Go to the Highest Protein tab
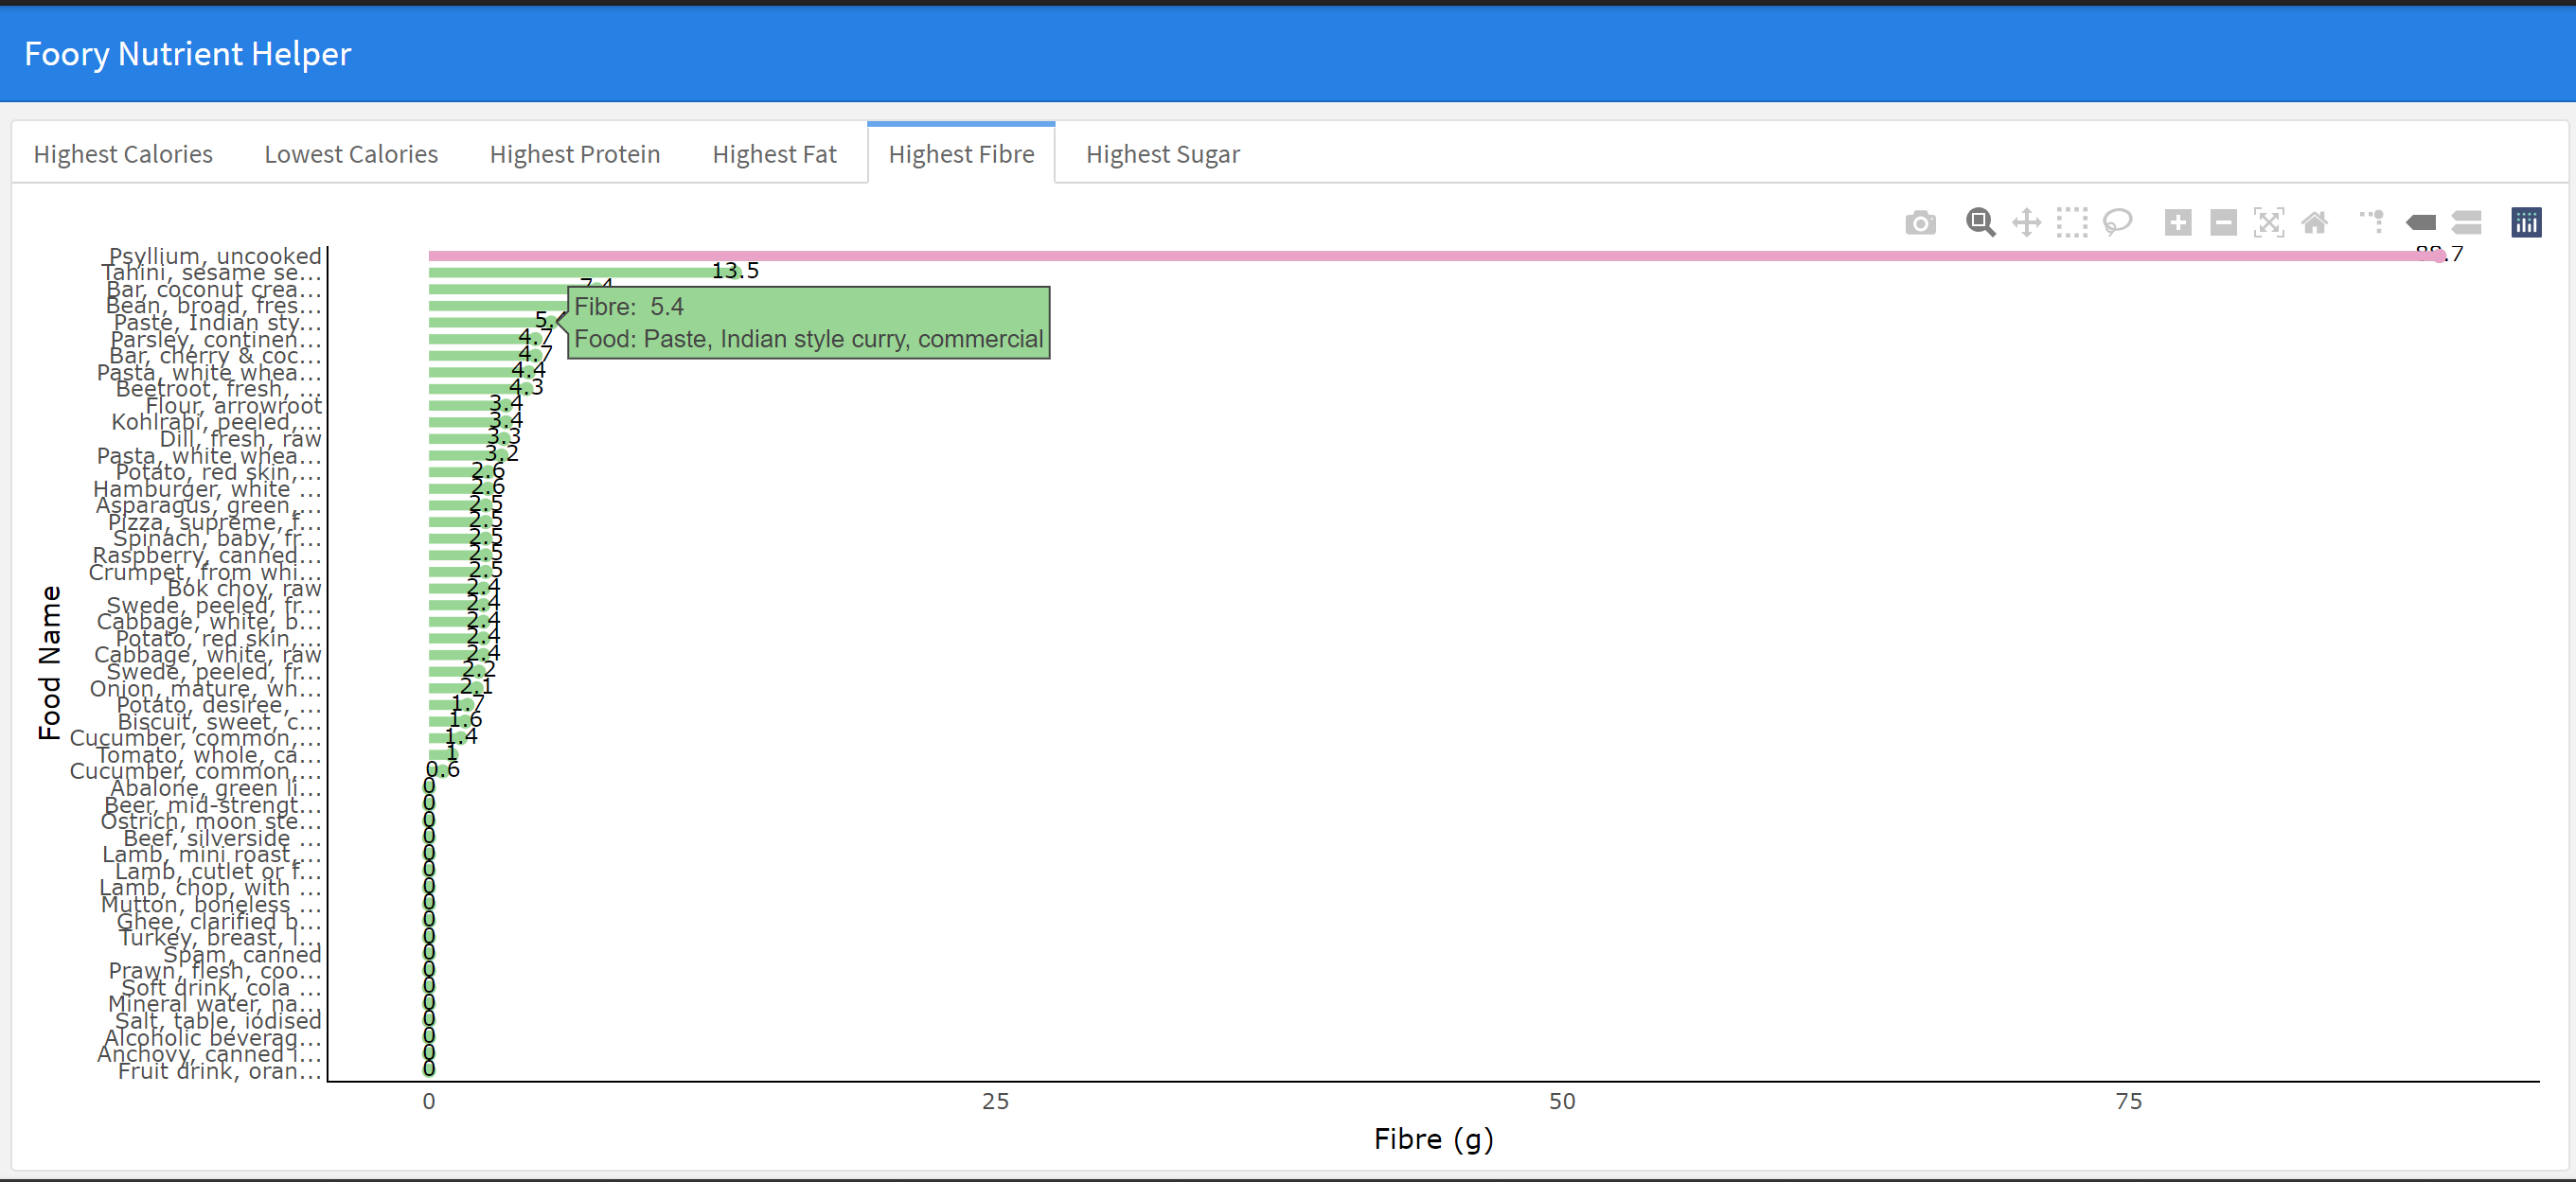The height and width of the screenshot is (1182, 2576). (575, 154)
